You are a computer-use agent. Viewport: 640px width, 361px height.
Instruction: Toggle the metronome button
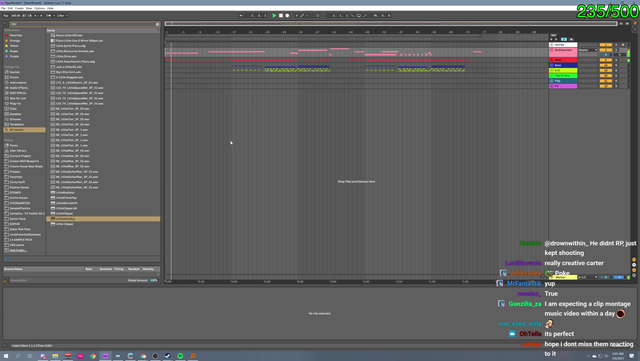[49, 16]
